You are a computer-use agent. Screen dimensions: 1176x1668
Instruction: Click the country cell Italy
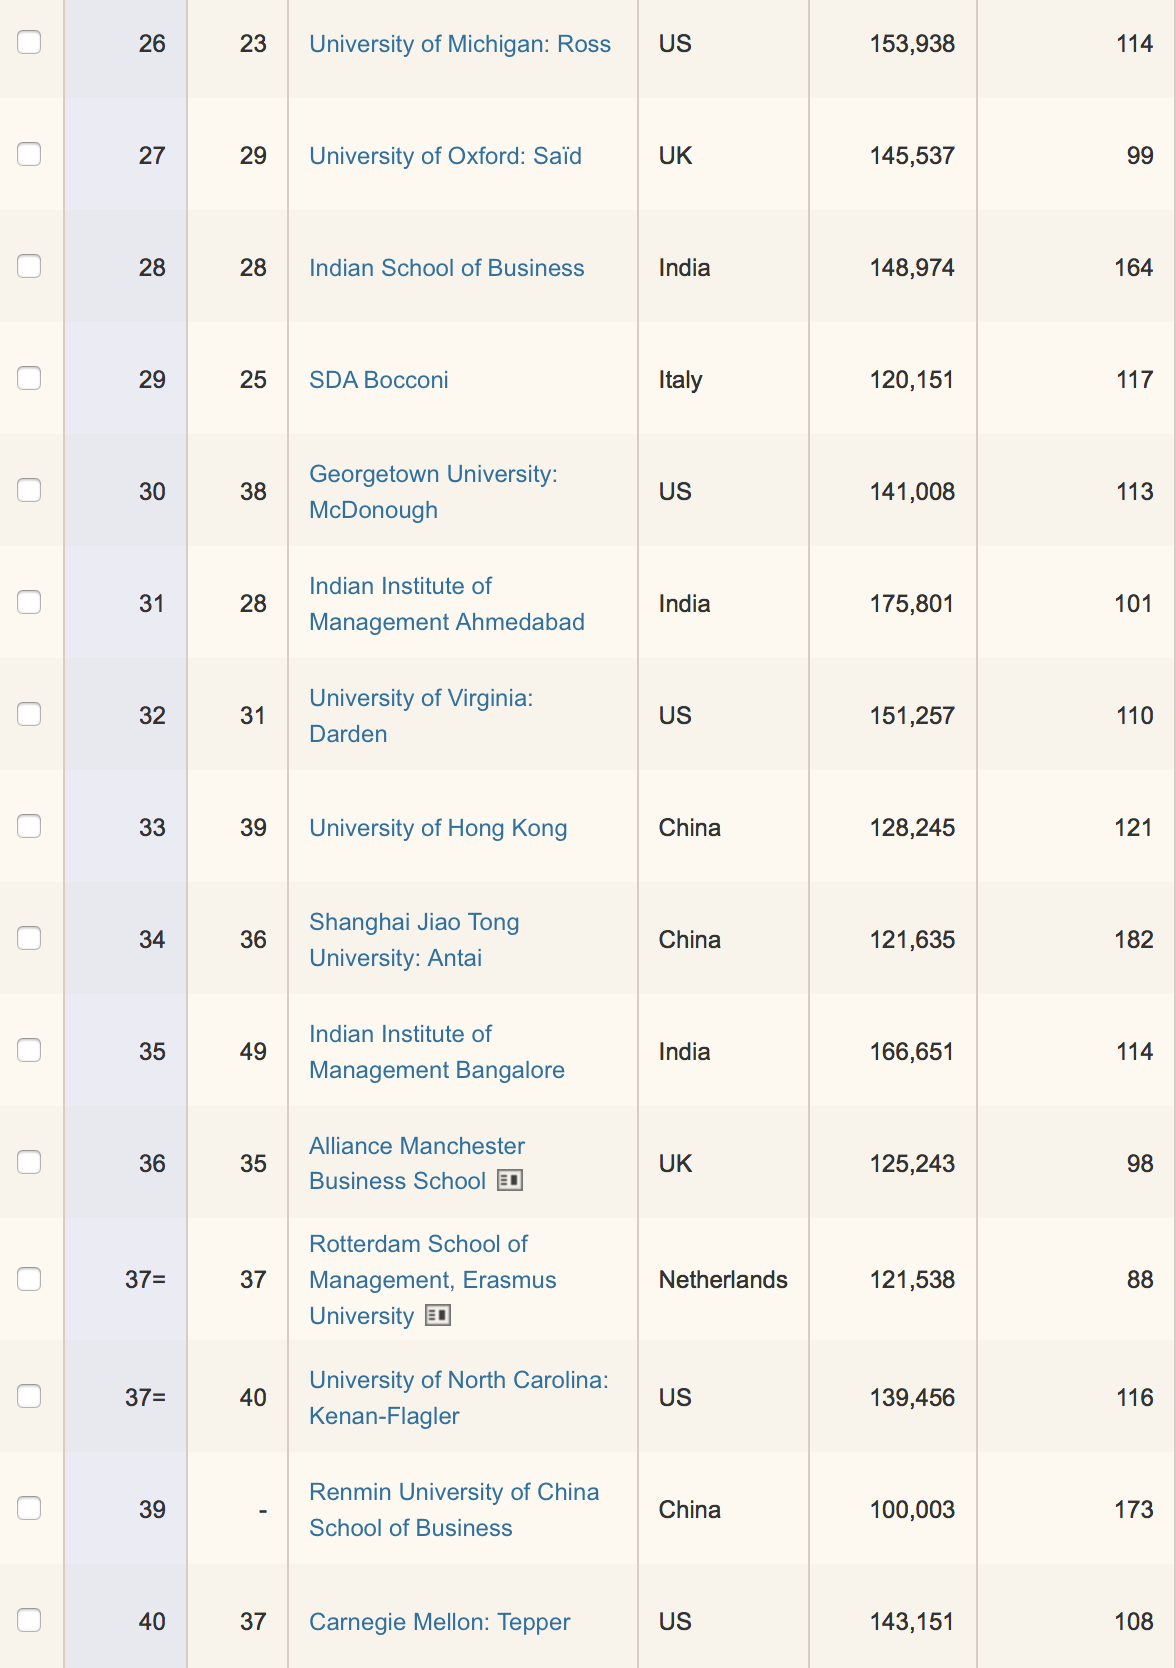click(x=680, y=380)
